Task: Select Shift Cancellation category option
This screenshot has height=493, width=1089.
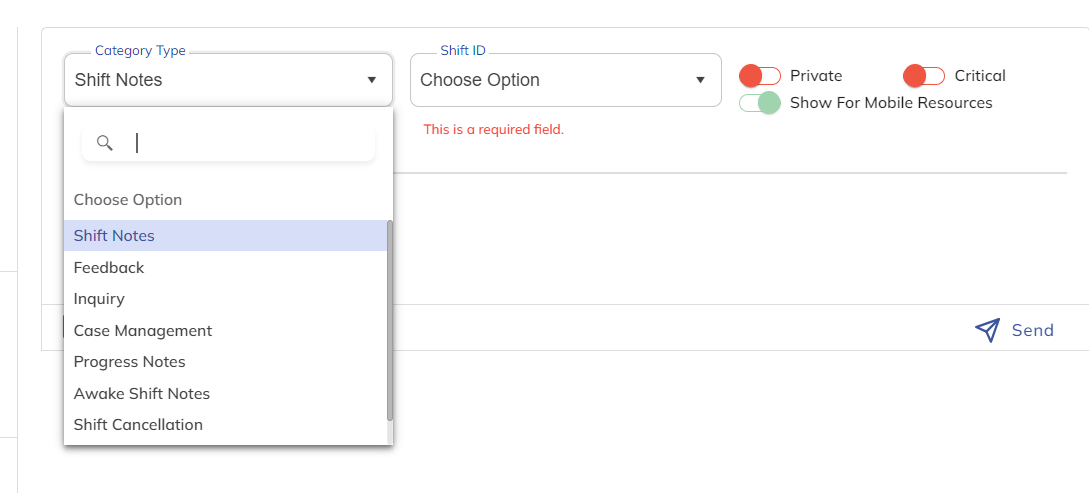Action: [138, 425]
